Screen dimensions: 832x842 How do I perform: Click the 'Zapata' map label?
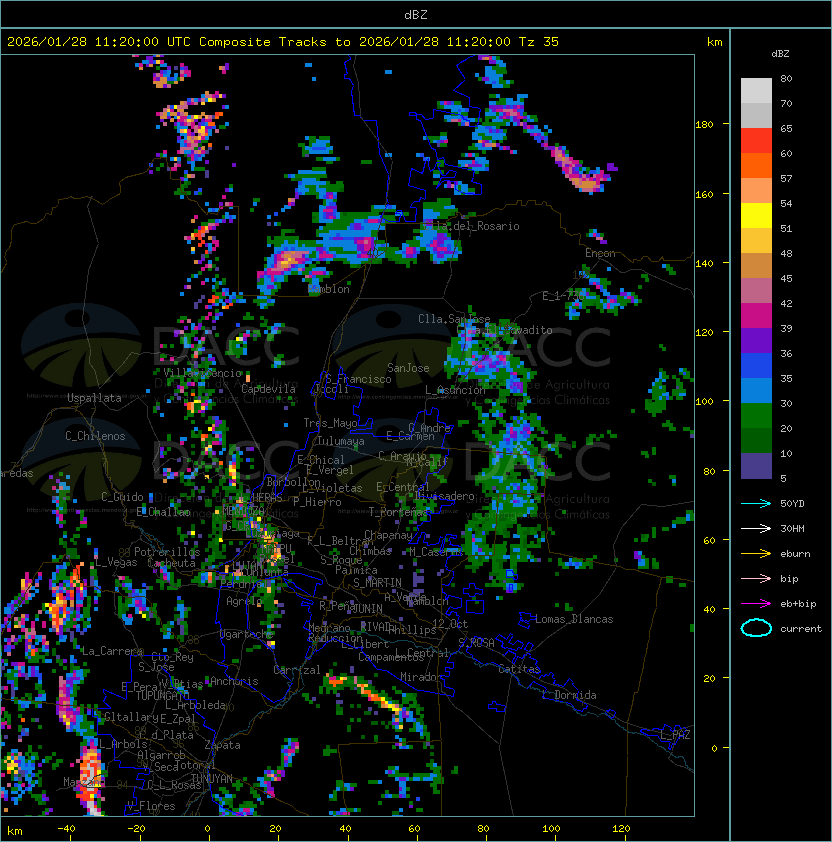point(222,745)
